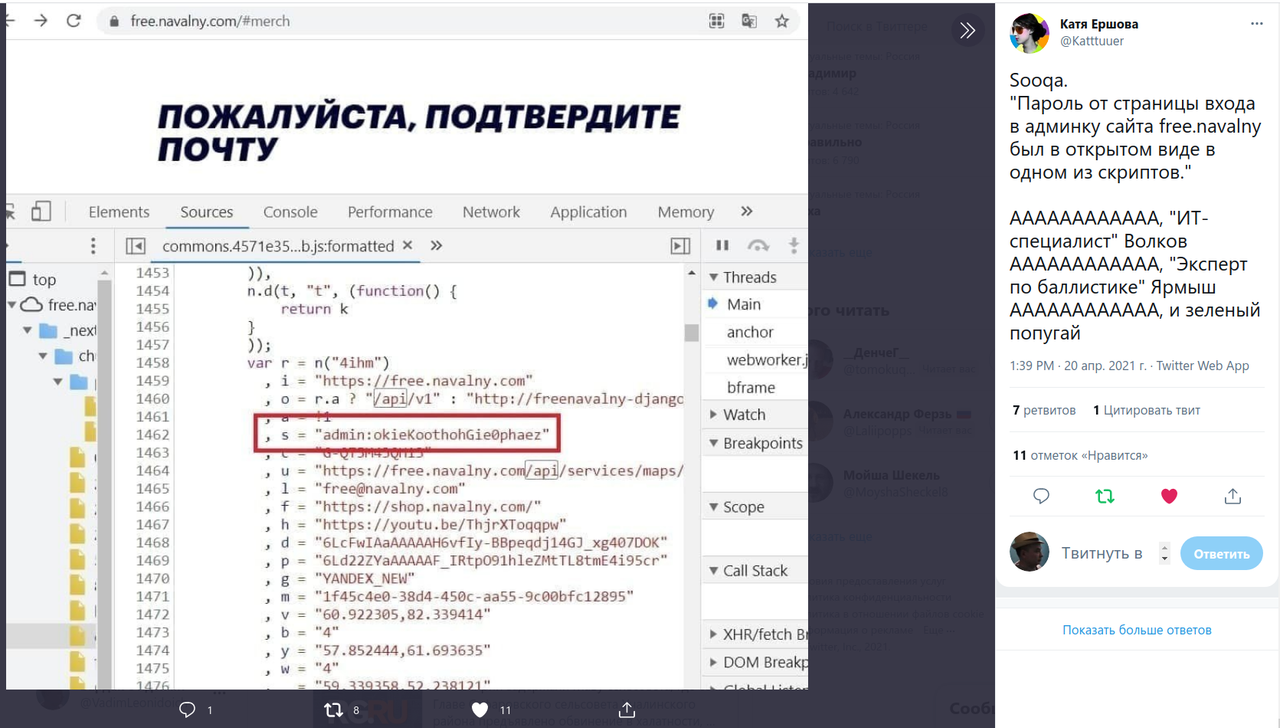Click the admin:okieKoothohGie0phaez string
Screen dimensions: 1280x728
(x=432, y=435)
